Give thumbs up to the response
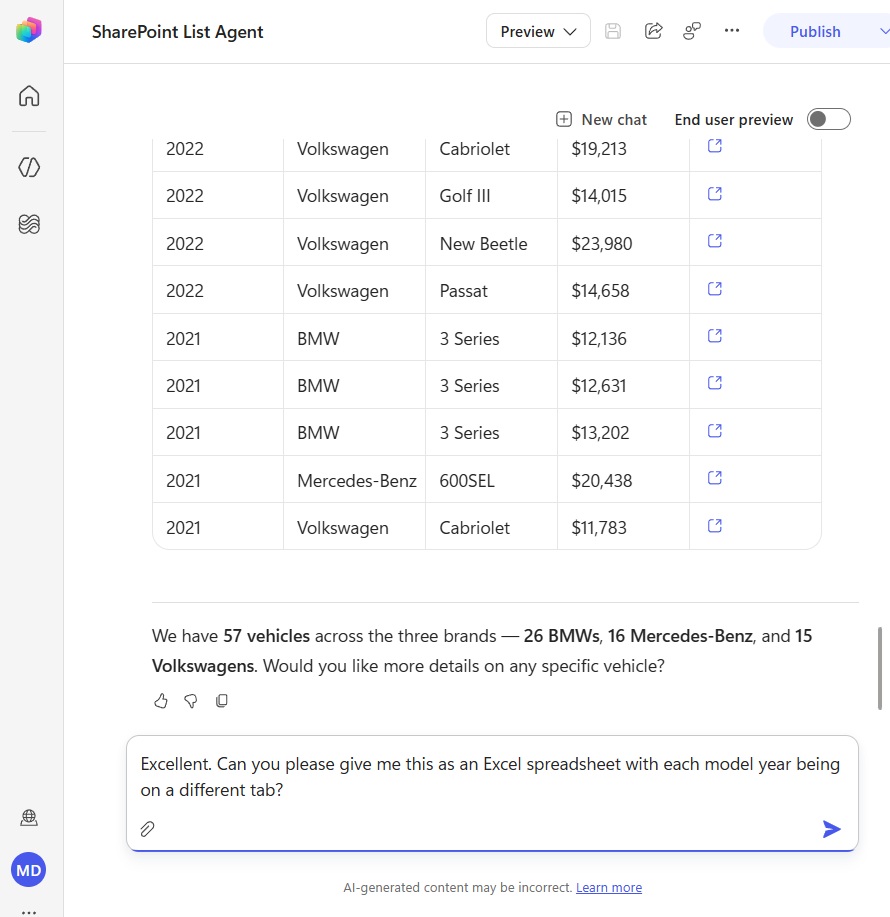Image resolution: width=890 pixels, height=917 pixels. [161, 701]
